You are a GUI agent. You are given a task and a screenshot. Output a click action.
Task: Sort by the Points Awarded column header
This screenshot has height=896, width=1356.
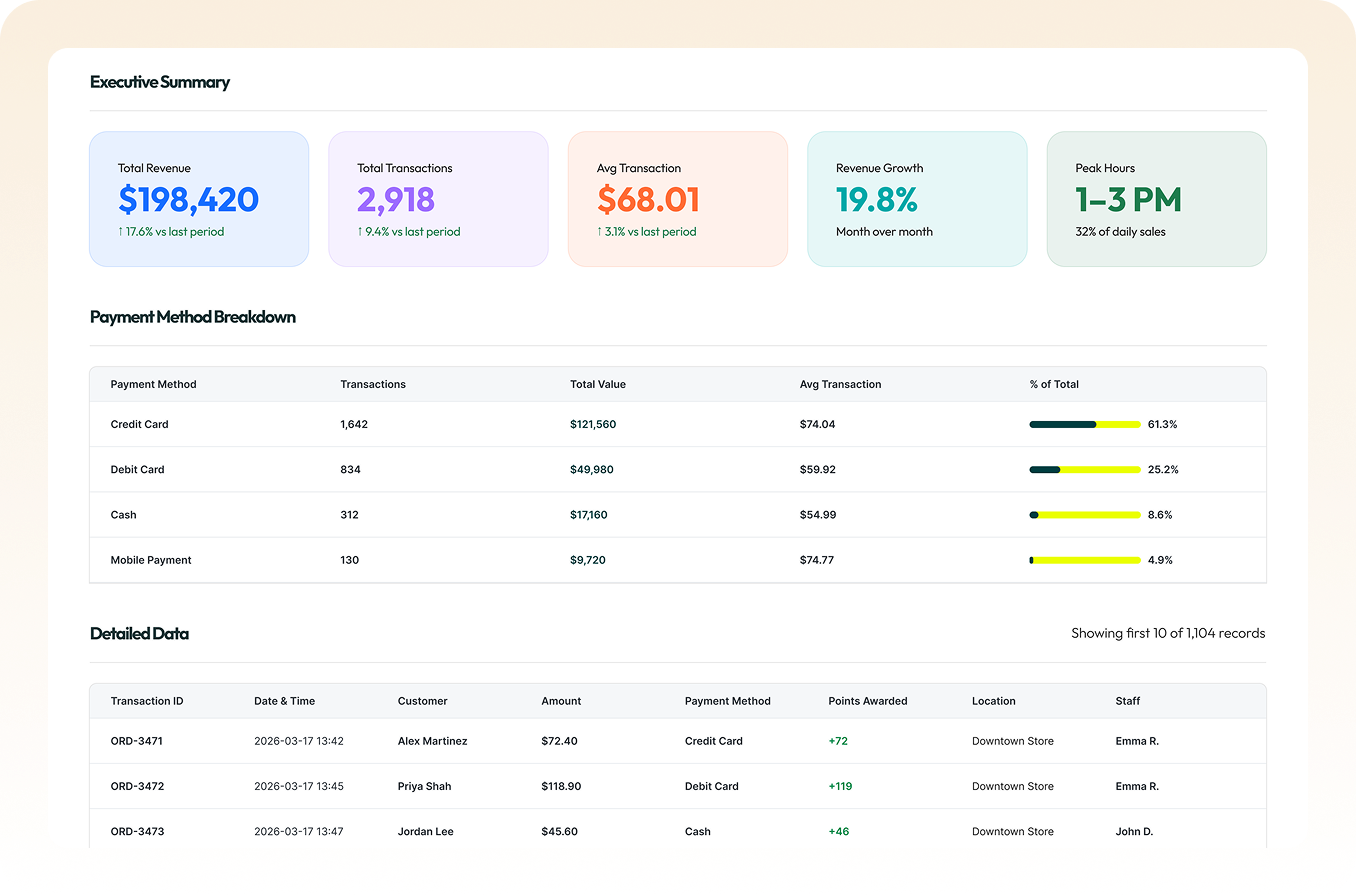[x=867, y=701]
